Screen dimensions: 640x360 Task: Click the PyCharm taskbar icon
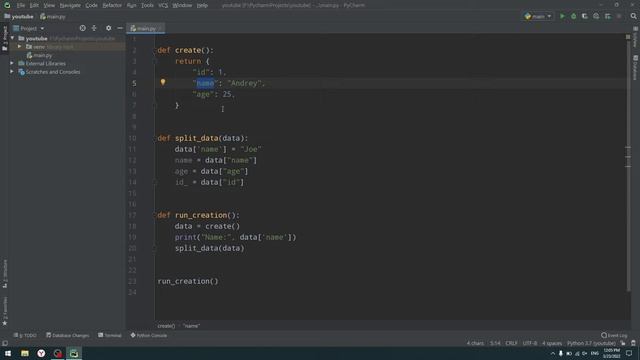tap(74, 353)
